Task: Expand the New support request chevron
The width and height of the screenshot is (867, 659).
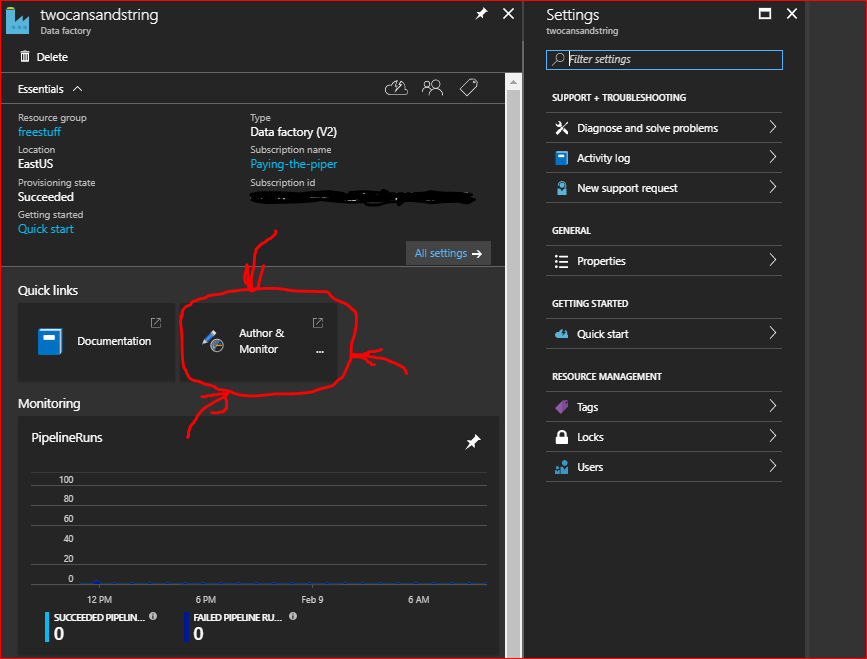Action: click(x=773, y=187)
